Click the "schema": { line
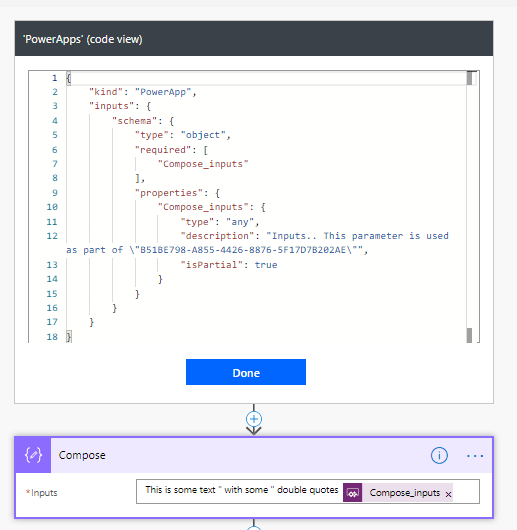517x530 pixels. point(143,121)
